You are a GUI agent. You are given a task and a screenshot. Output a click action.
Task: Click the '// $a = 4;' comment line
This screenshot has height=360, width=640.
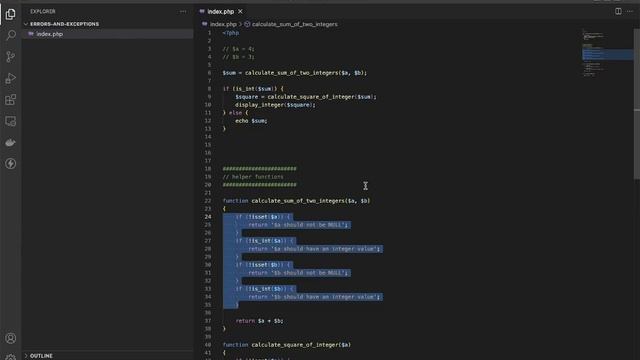tap(238, 49)
